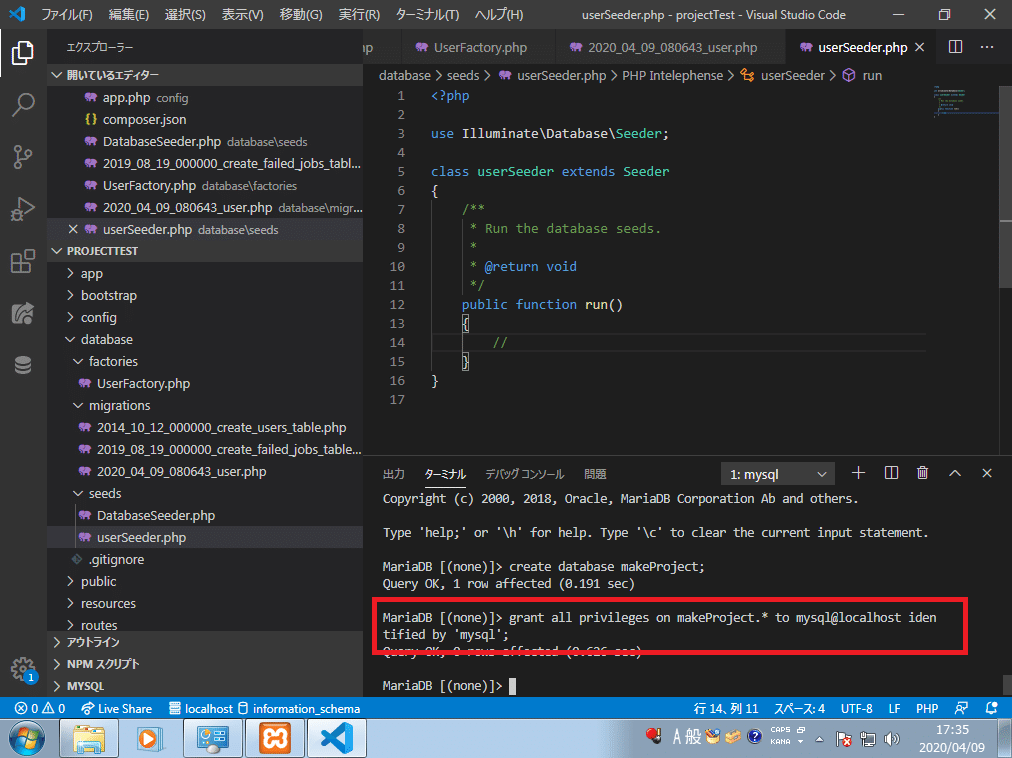This screenshot has height=758, width=1012.
Task: Open the Search view icon
Action: 23,105
